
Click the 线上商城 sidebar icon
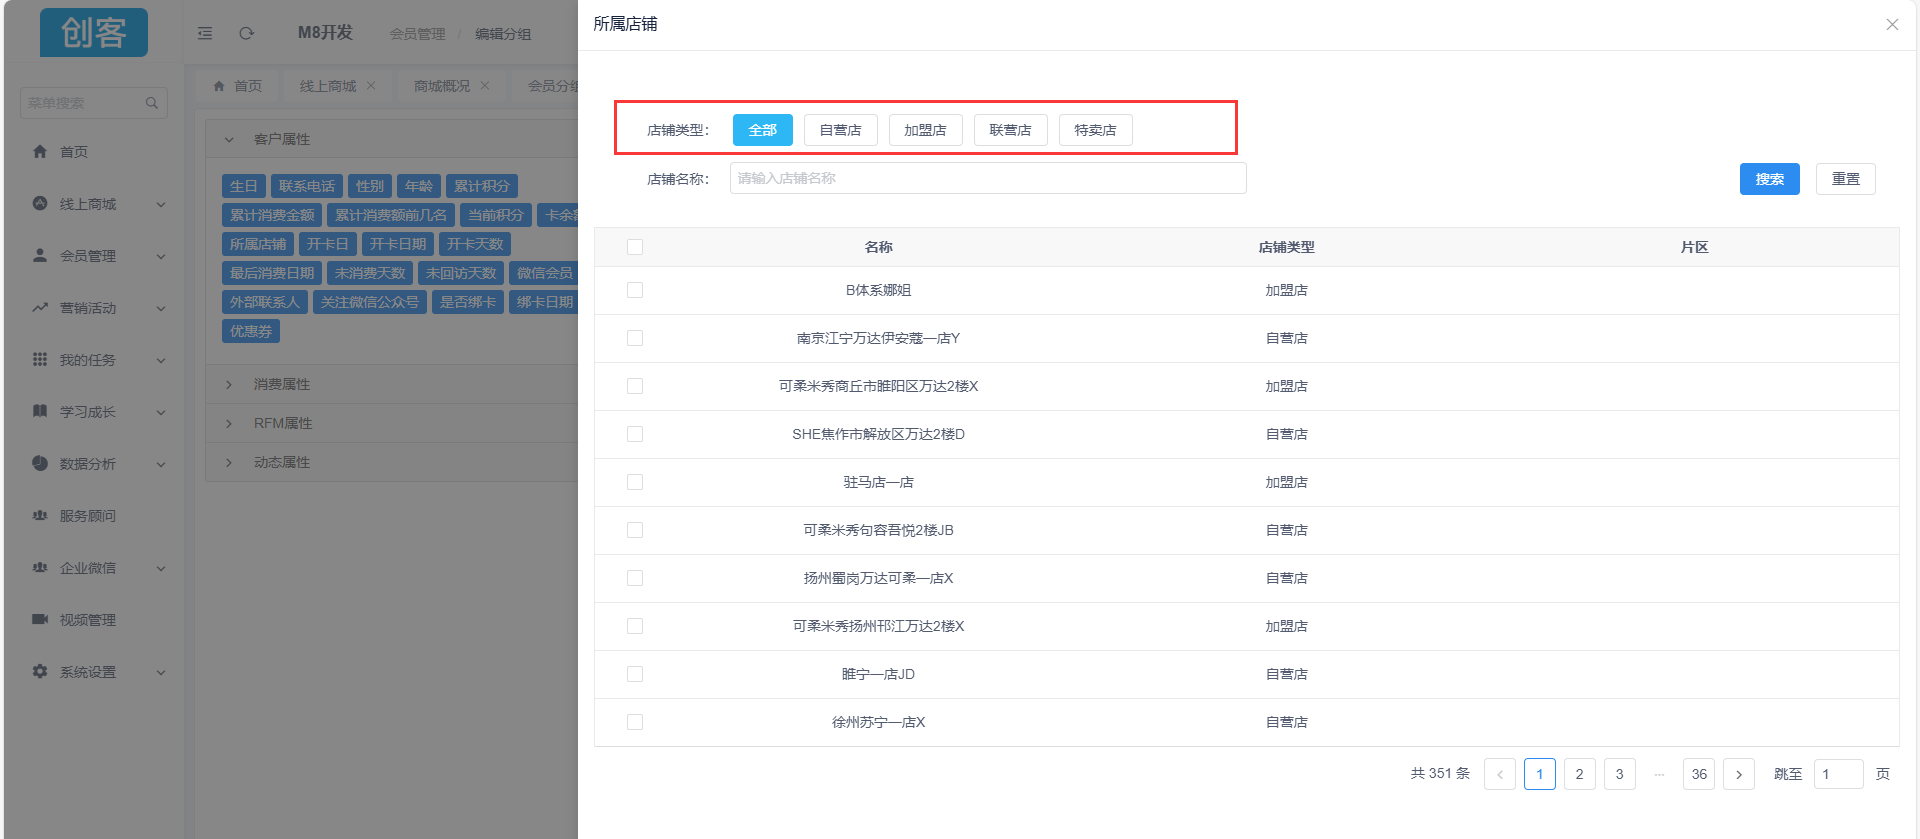(x=40, y=203)
